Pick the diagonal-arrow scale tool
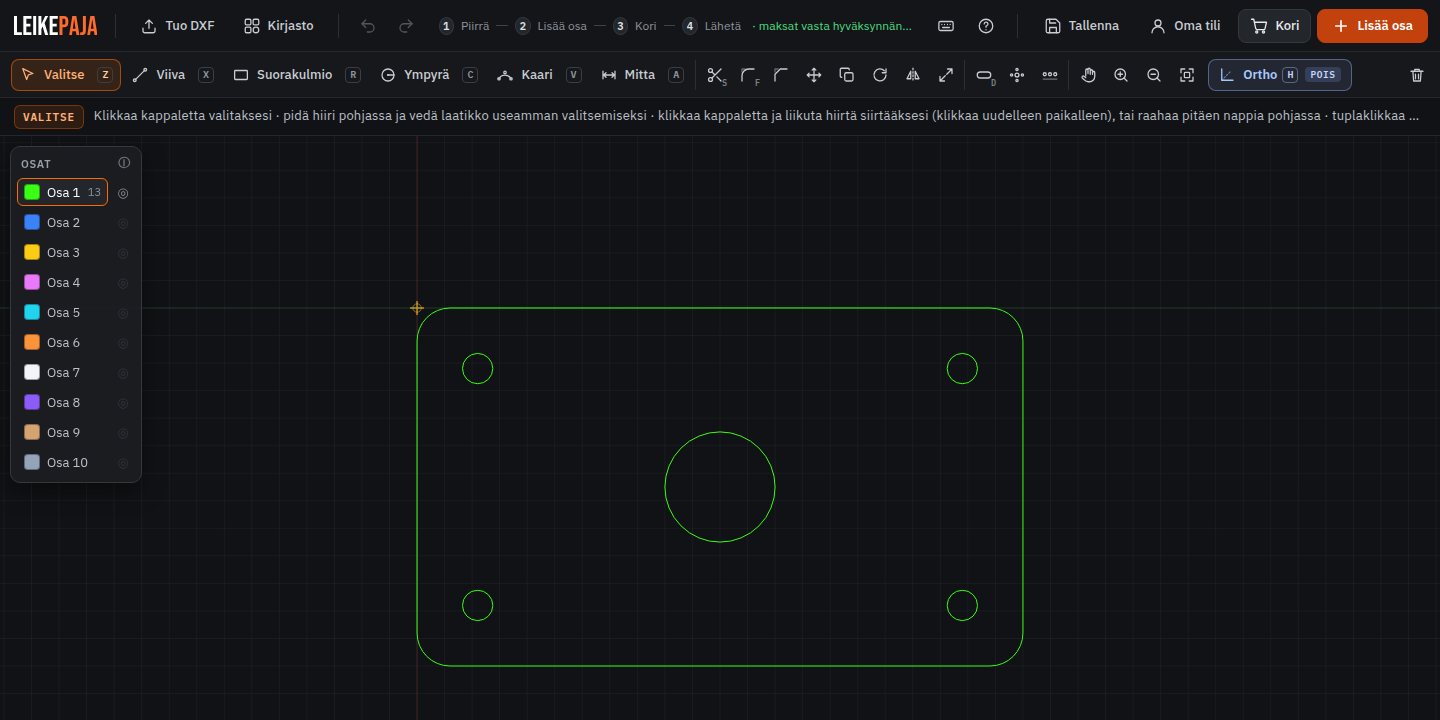The image size is (1440, 720). [x=946, y=75]
